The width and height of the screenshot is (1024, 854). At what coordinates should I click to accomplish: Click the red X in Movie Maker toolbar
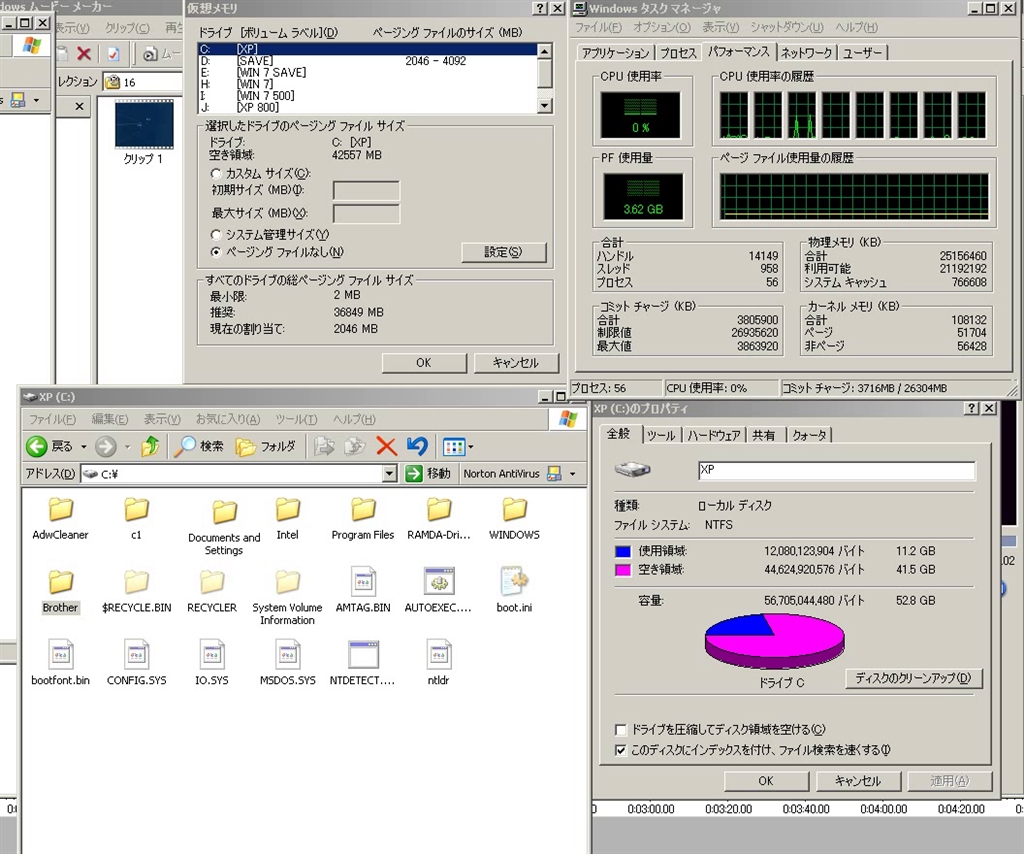pyautogui.click(x=84, y=54)
